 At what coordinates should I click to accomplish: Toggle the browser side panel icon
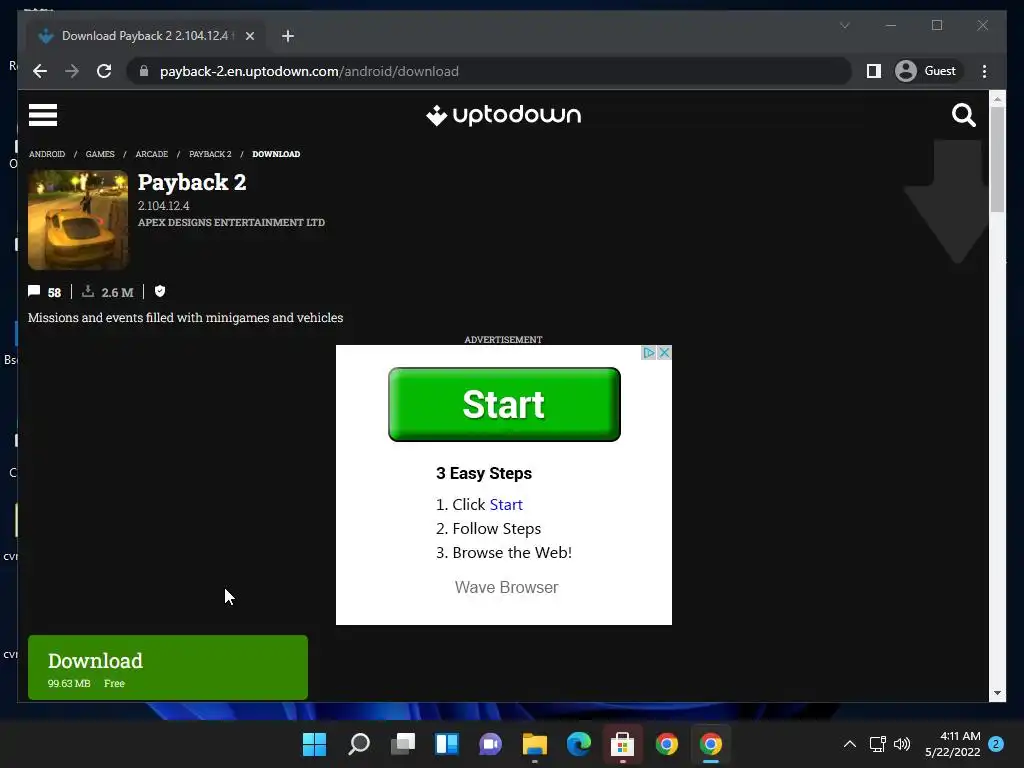point(873,71)
